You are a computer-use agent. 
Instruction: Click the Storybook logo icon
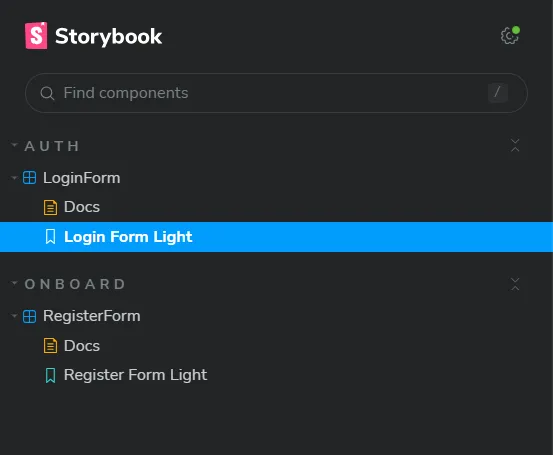tap(36, 36)
